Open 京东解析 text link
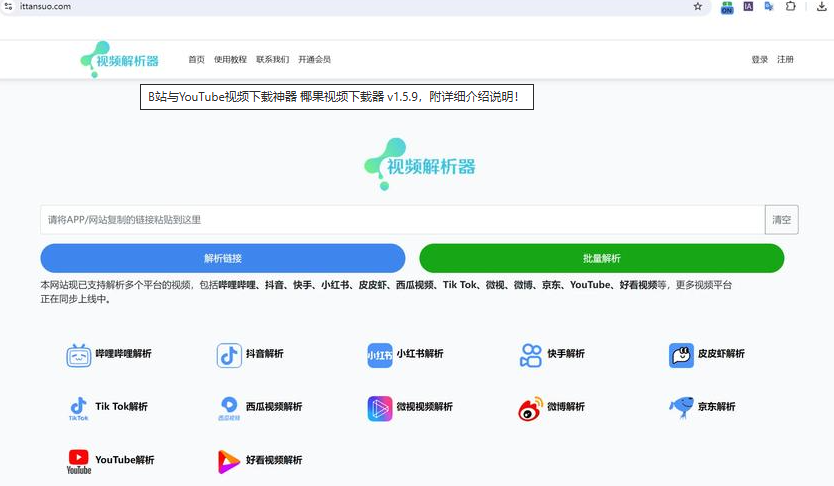 click(716, 407)
